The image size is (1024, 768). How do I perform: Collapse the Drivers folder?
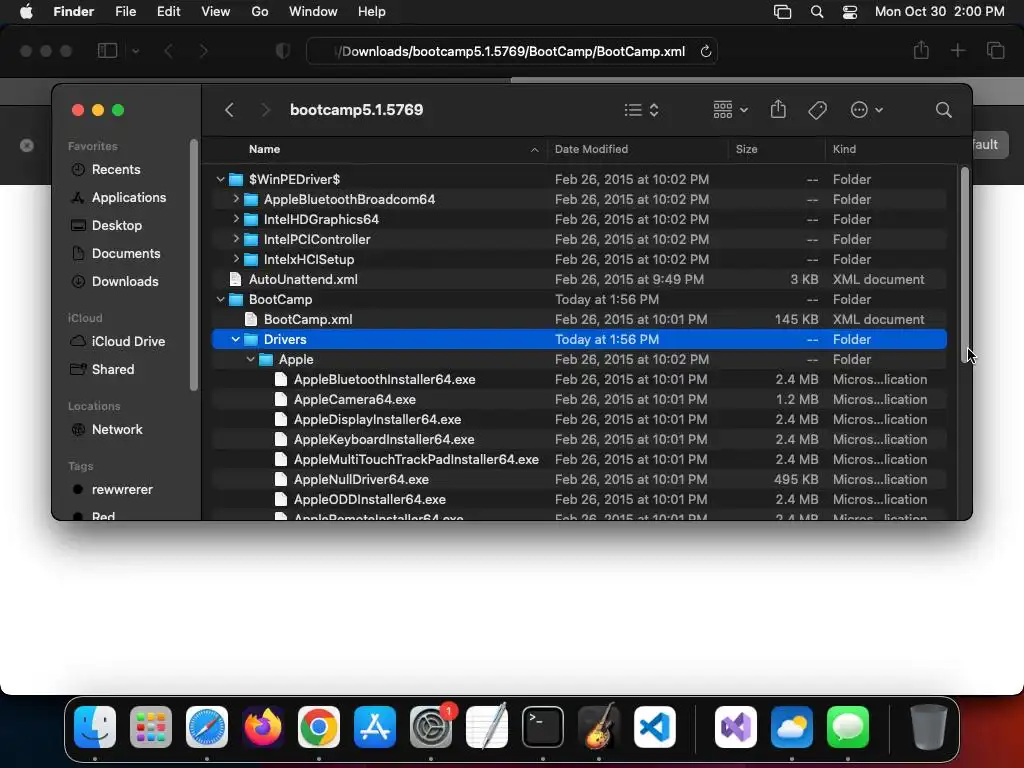[x=236, y=340]
